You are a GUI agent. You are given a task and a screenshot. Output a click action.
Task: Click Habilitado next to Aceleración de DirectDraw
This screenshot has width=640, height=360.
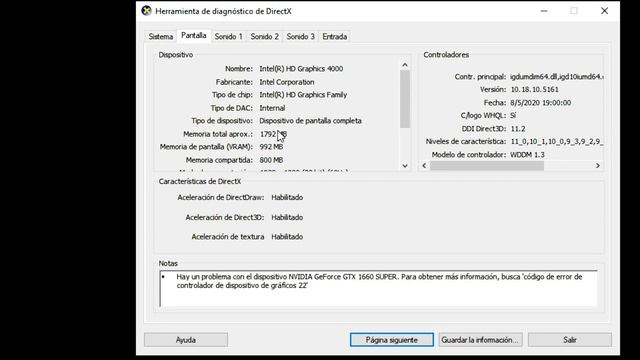pyautogui.click(x=287, y=198)
